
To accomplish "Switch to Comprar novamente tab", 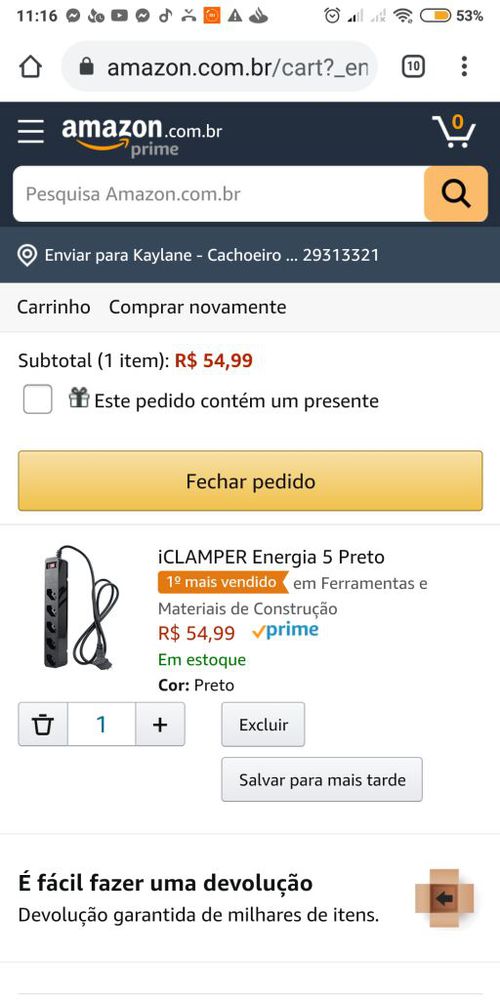I will [x=198, y=307].
